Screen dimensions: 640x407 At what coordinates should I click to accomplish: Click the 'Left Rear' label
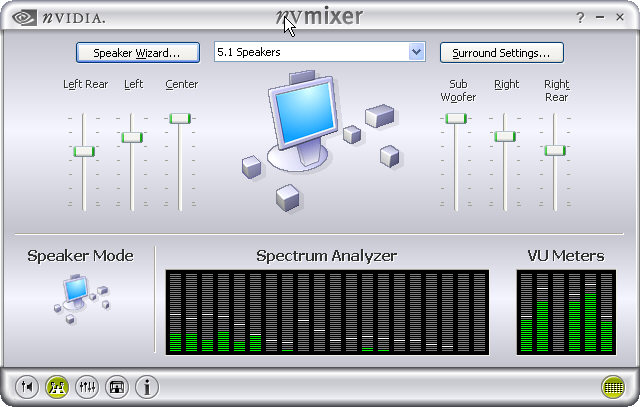(85, 84)
